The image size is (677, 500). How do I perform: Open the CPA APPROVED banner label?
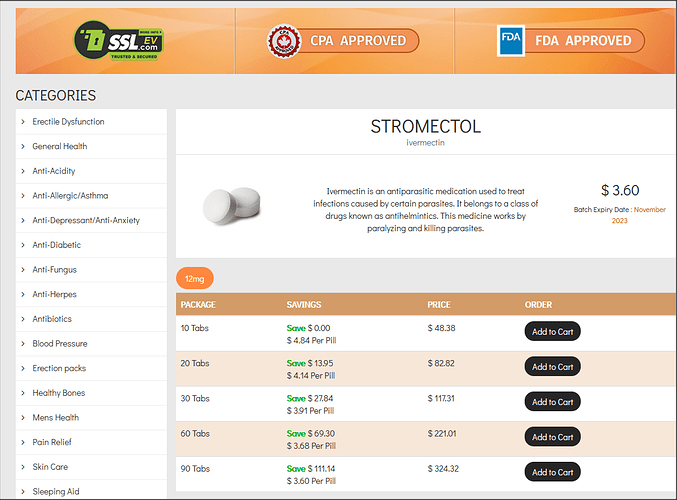[358, 41]
